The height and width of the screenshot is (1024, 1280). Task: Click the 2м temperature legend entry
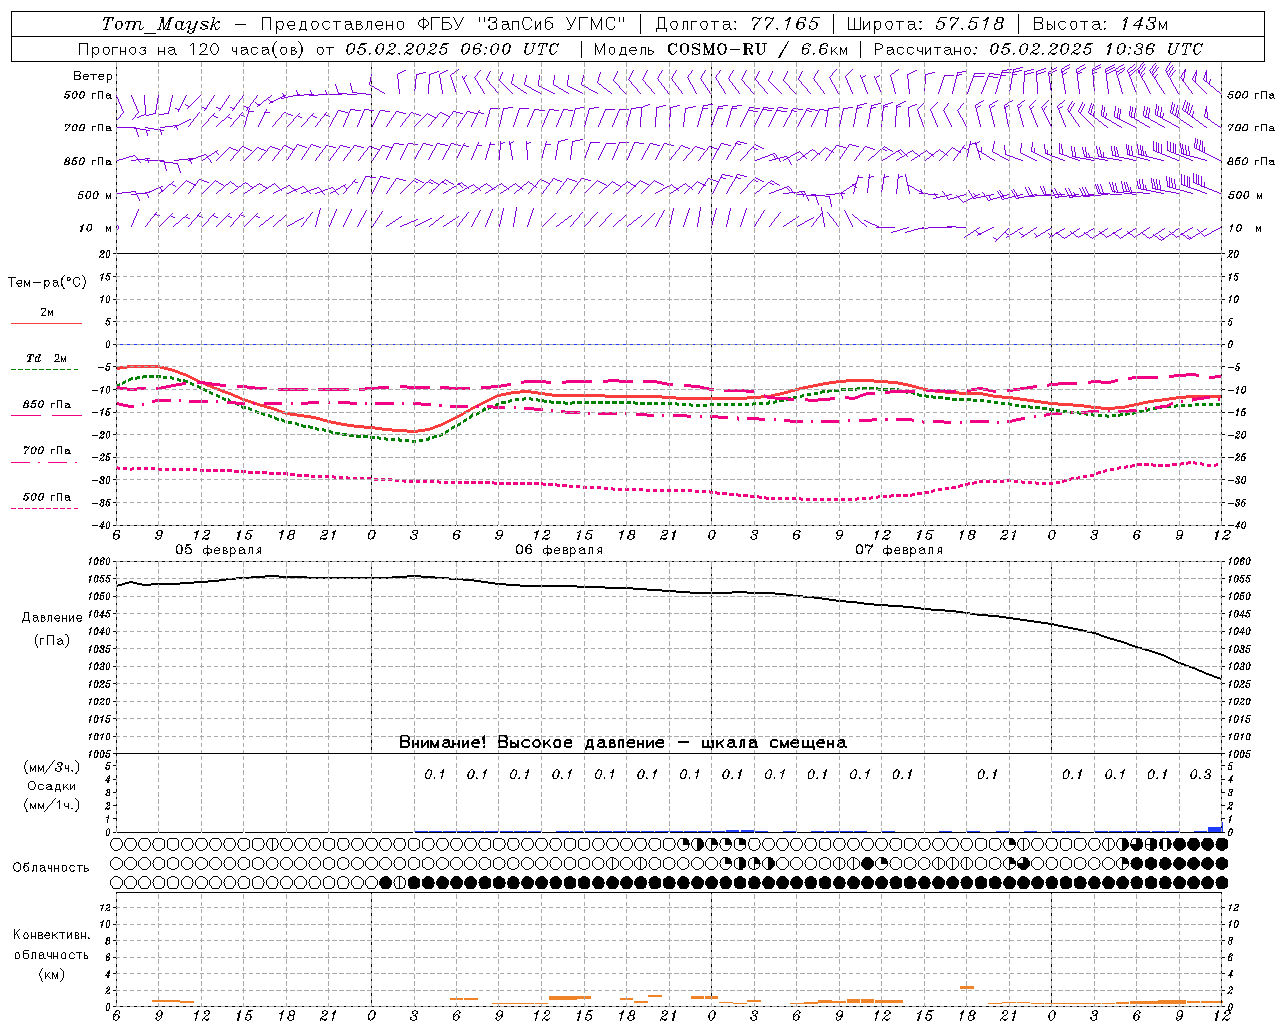pyautogui.click(x=47, y=313)
